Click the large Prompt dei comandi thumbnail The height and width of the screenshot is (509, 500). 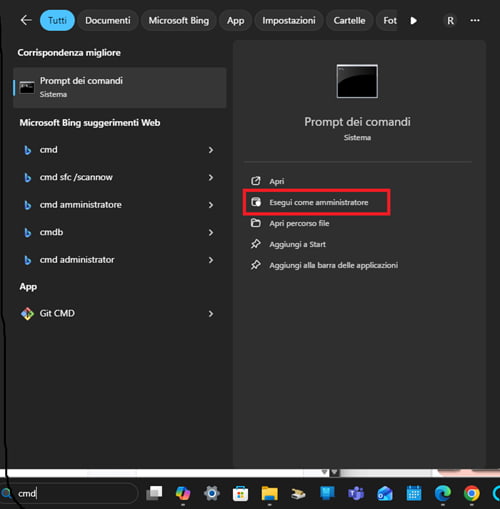(x=357, y=81)
